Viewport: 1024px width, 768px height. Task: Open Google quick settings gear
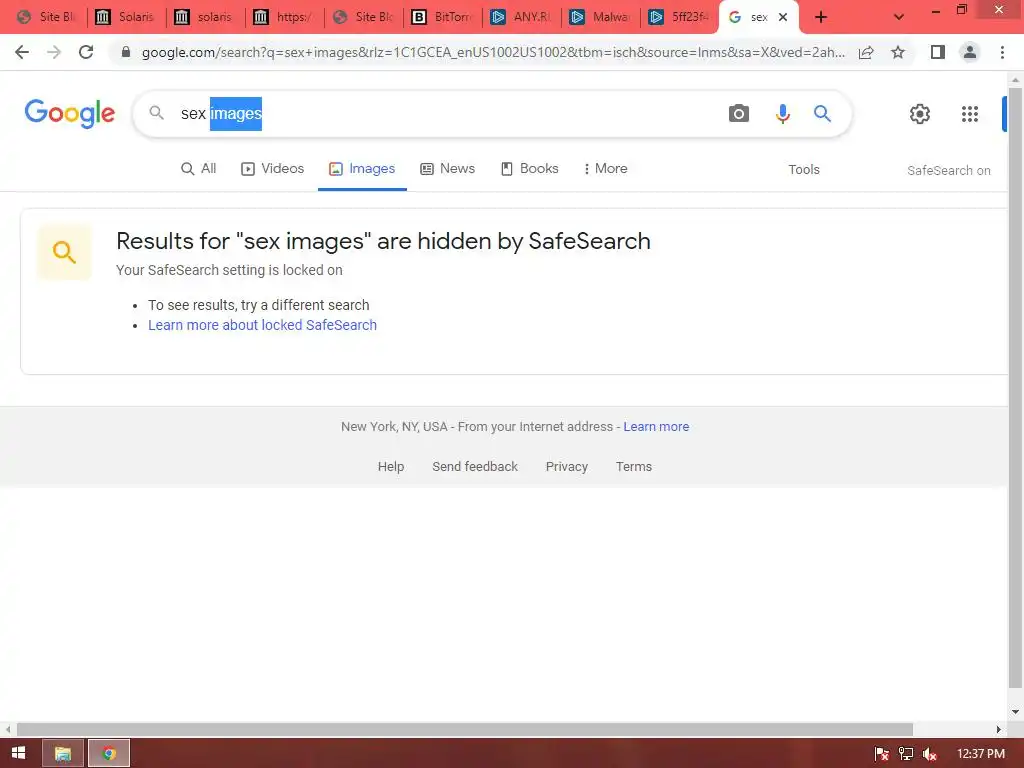pyautogui.click(x=920, y=114)
